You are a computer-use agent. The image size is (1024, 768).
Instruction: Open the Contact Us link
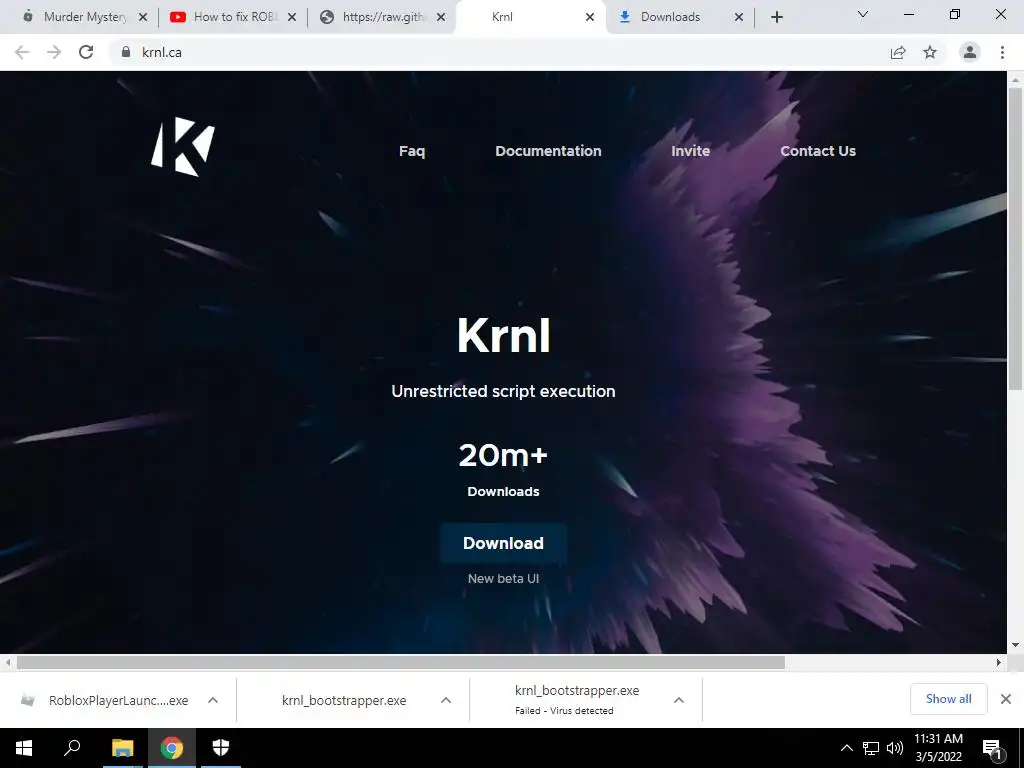(818, 151)
